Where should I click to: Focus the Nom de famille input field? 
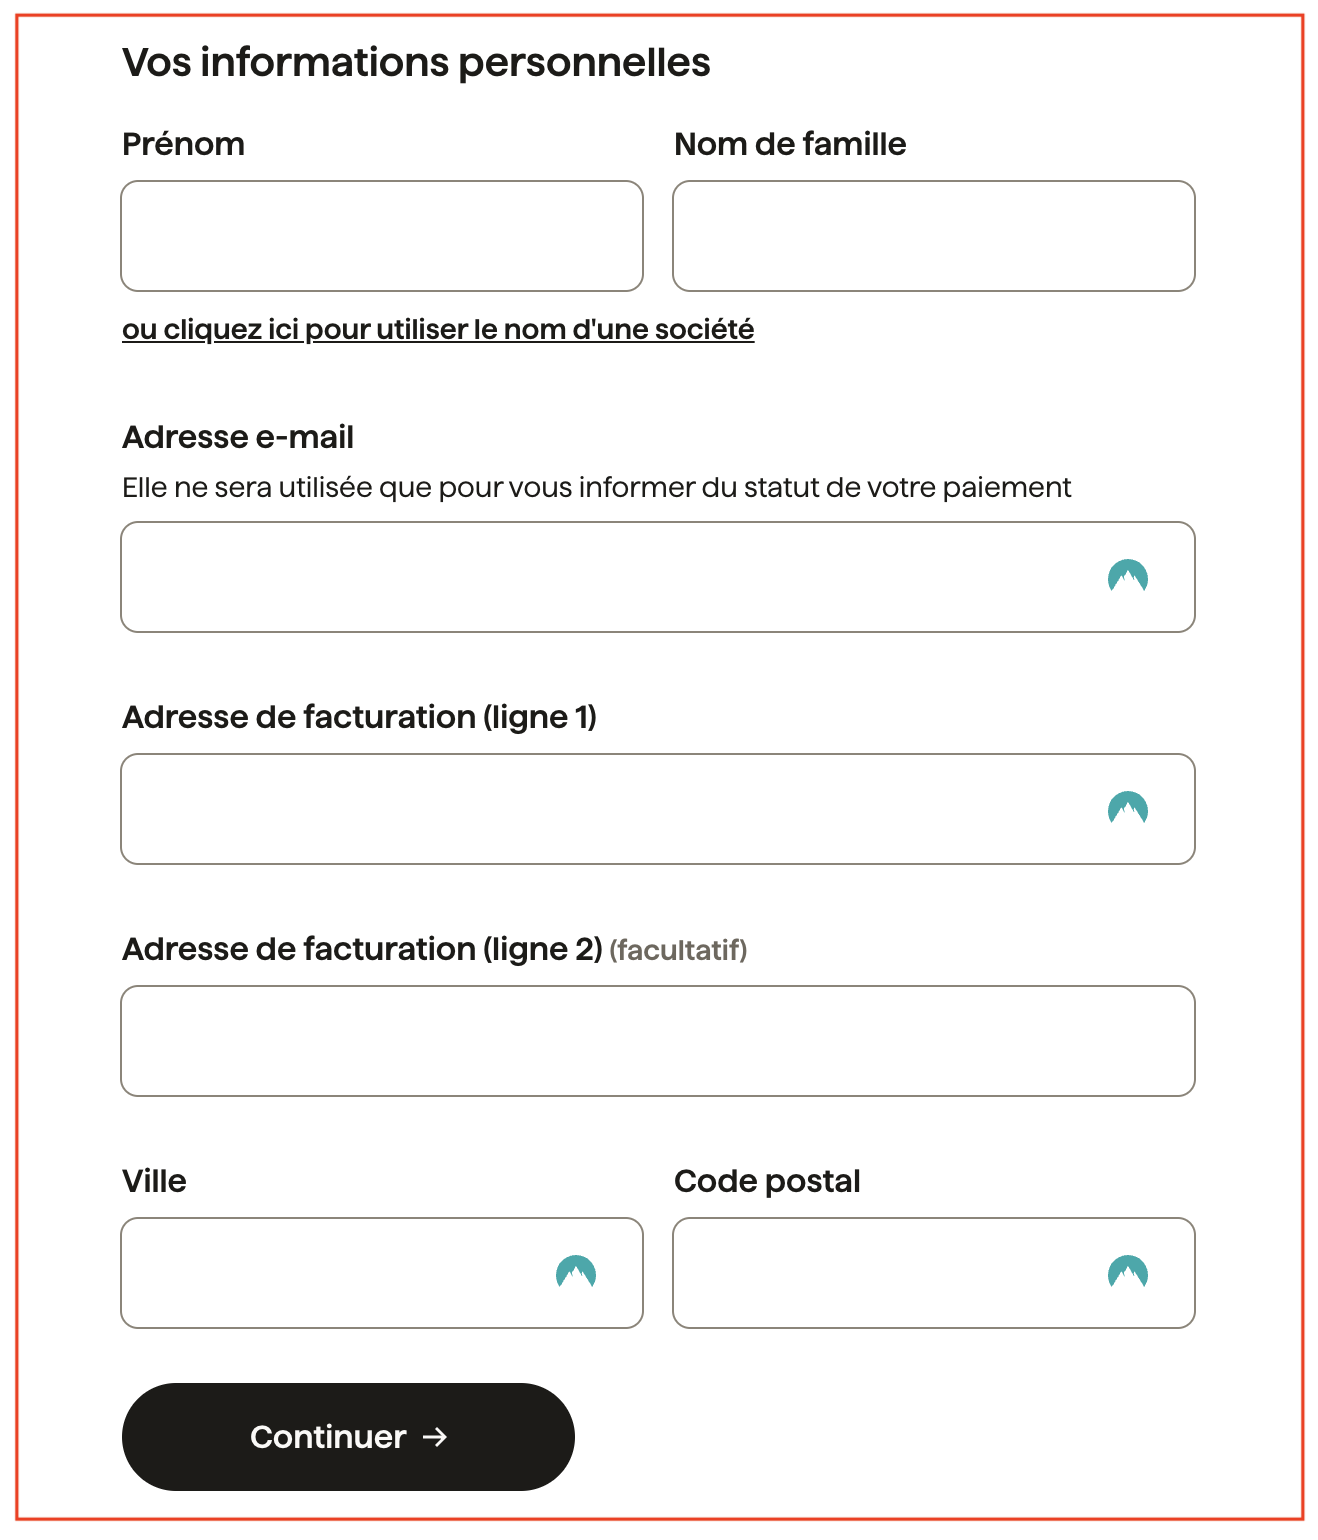(934, 236)
